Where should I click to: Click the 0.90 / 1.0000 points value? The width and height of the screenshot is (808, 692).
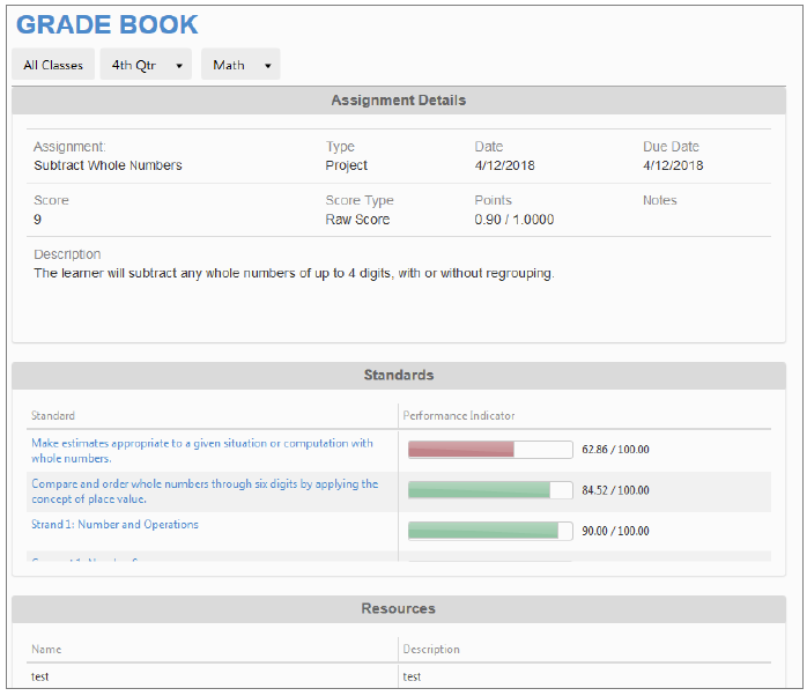(514, 219)
